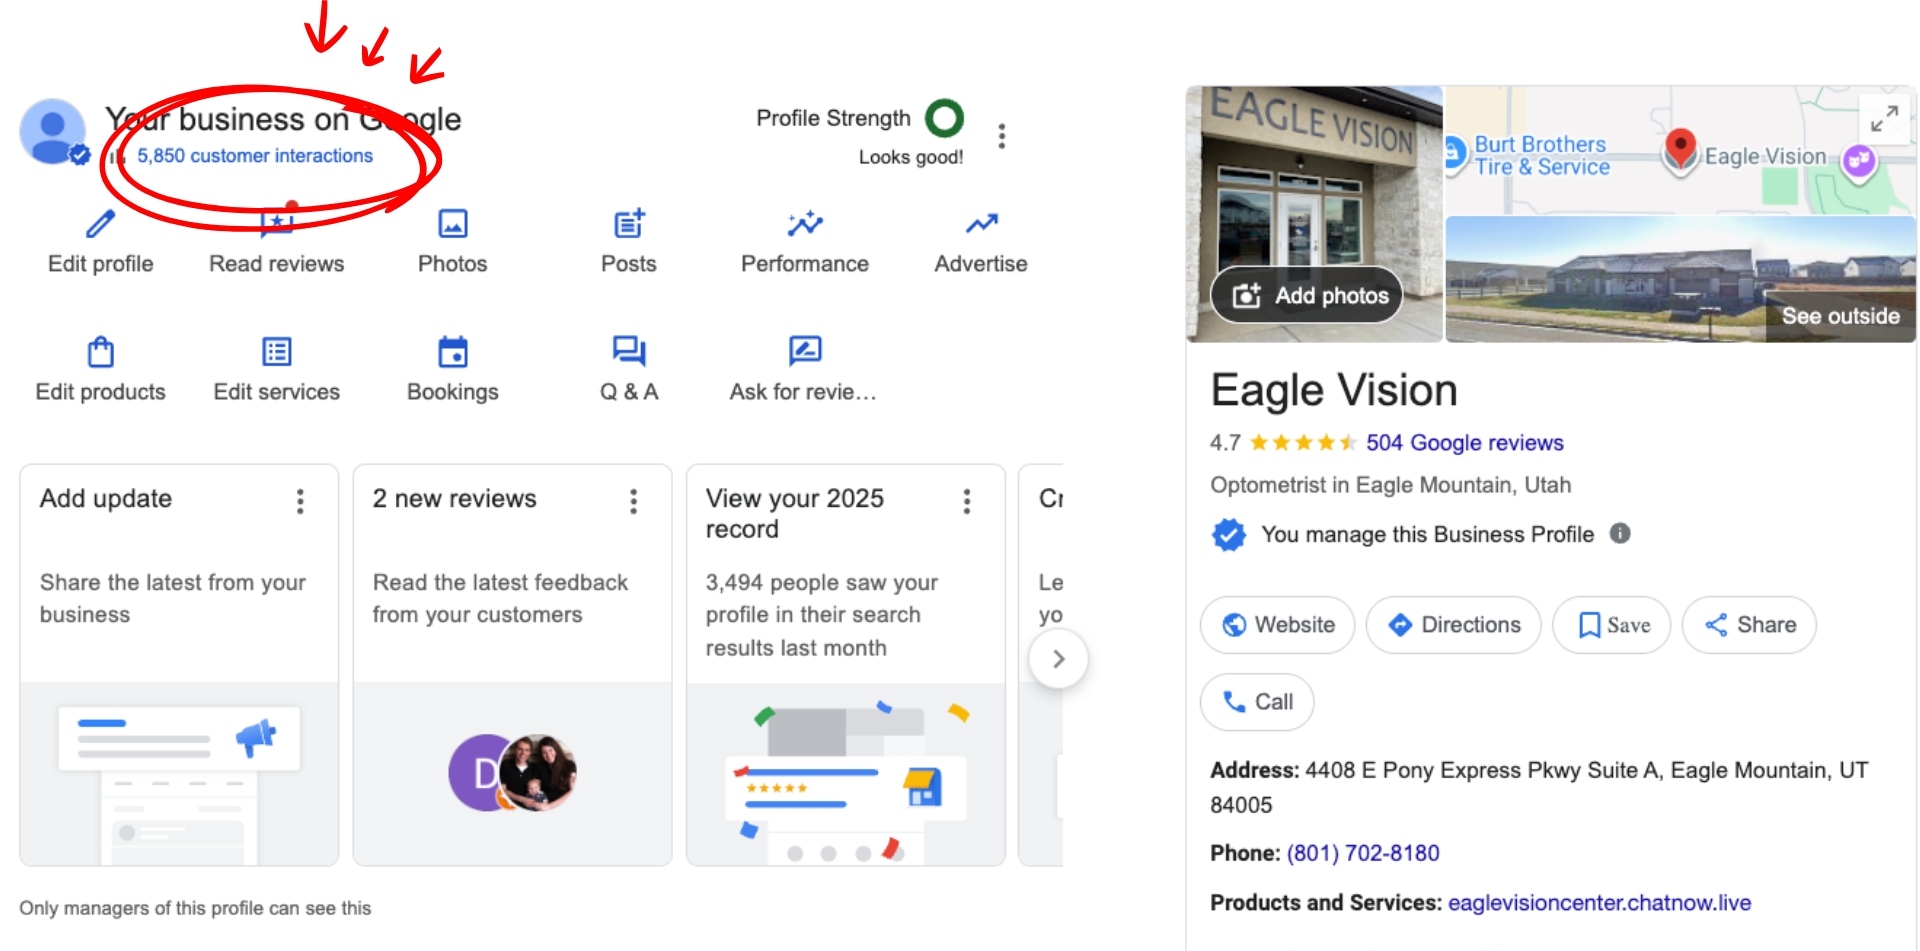
Task: Show next cards with right chevron
Action: 1058,659
